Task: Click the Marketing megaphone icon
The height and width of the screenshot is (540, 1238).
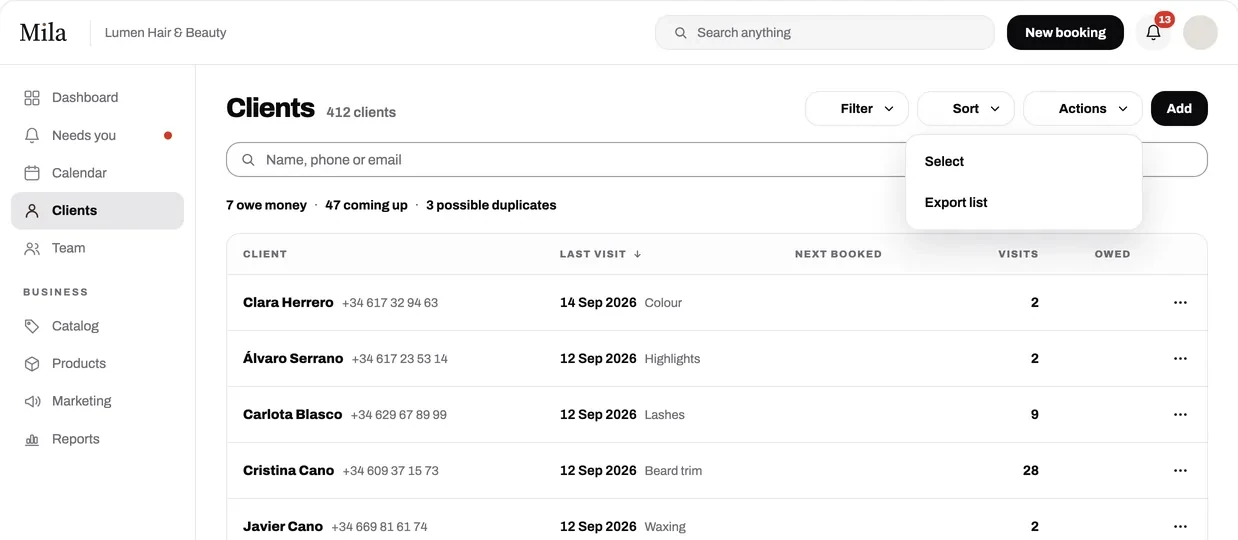Action: [32, 401]
